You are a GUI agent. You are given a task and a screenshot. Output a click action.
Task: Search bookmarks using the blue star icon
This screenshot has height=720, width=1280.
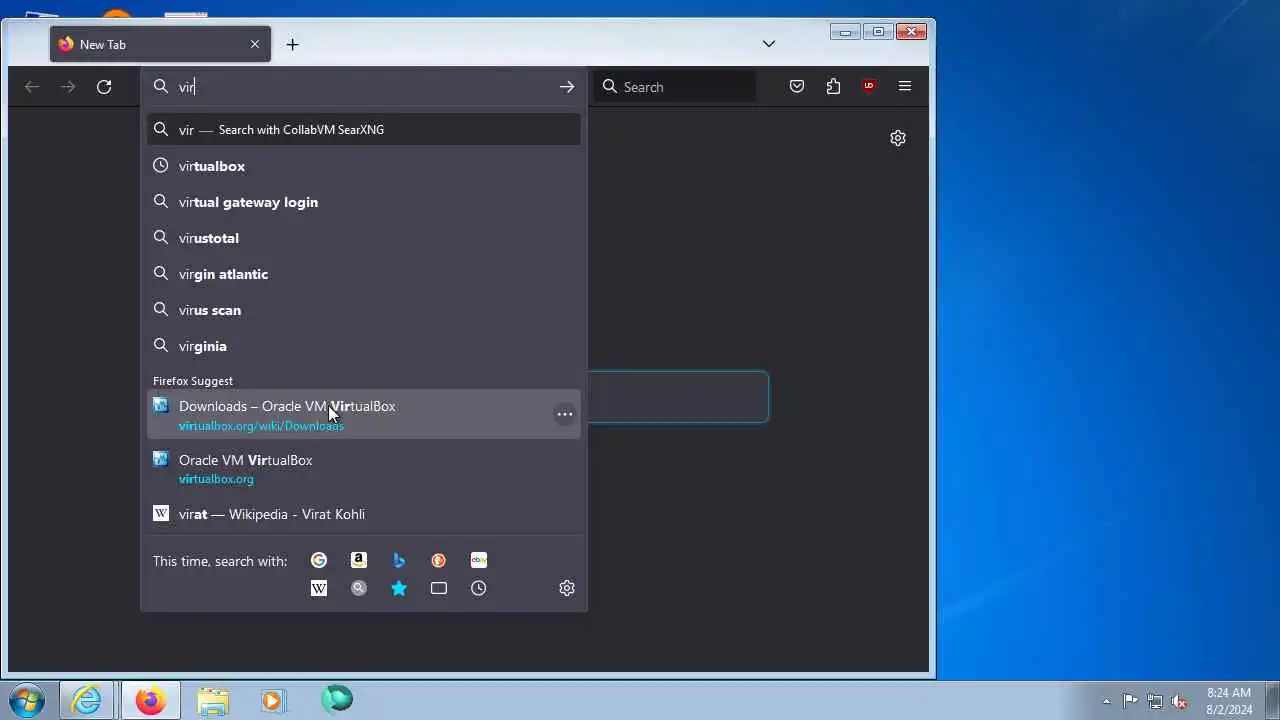tap(399, 588)
